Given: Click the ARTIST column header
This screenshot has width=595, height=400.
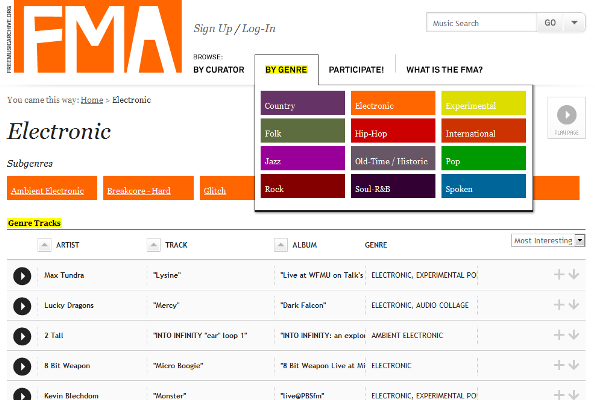Looking at the screenshot, I should tap(68, 245).
